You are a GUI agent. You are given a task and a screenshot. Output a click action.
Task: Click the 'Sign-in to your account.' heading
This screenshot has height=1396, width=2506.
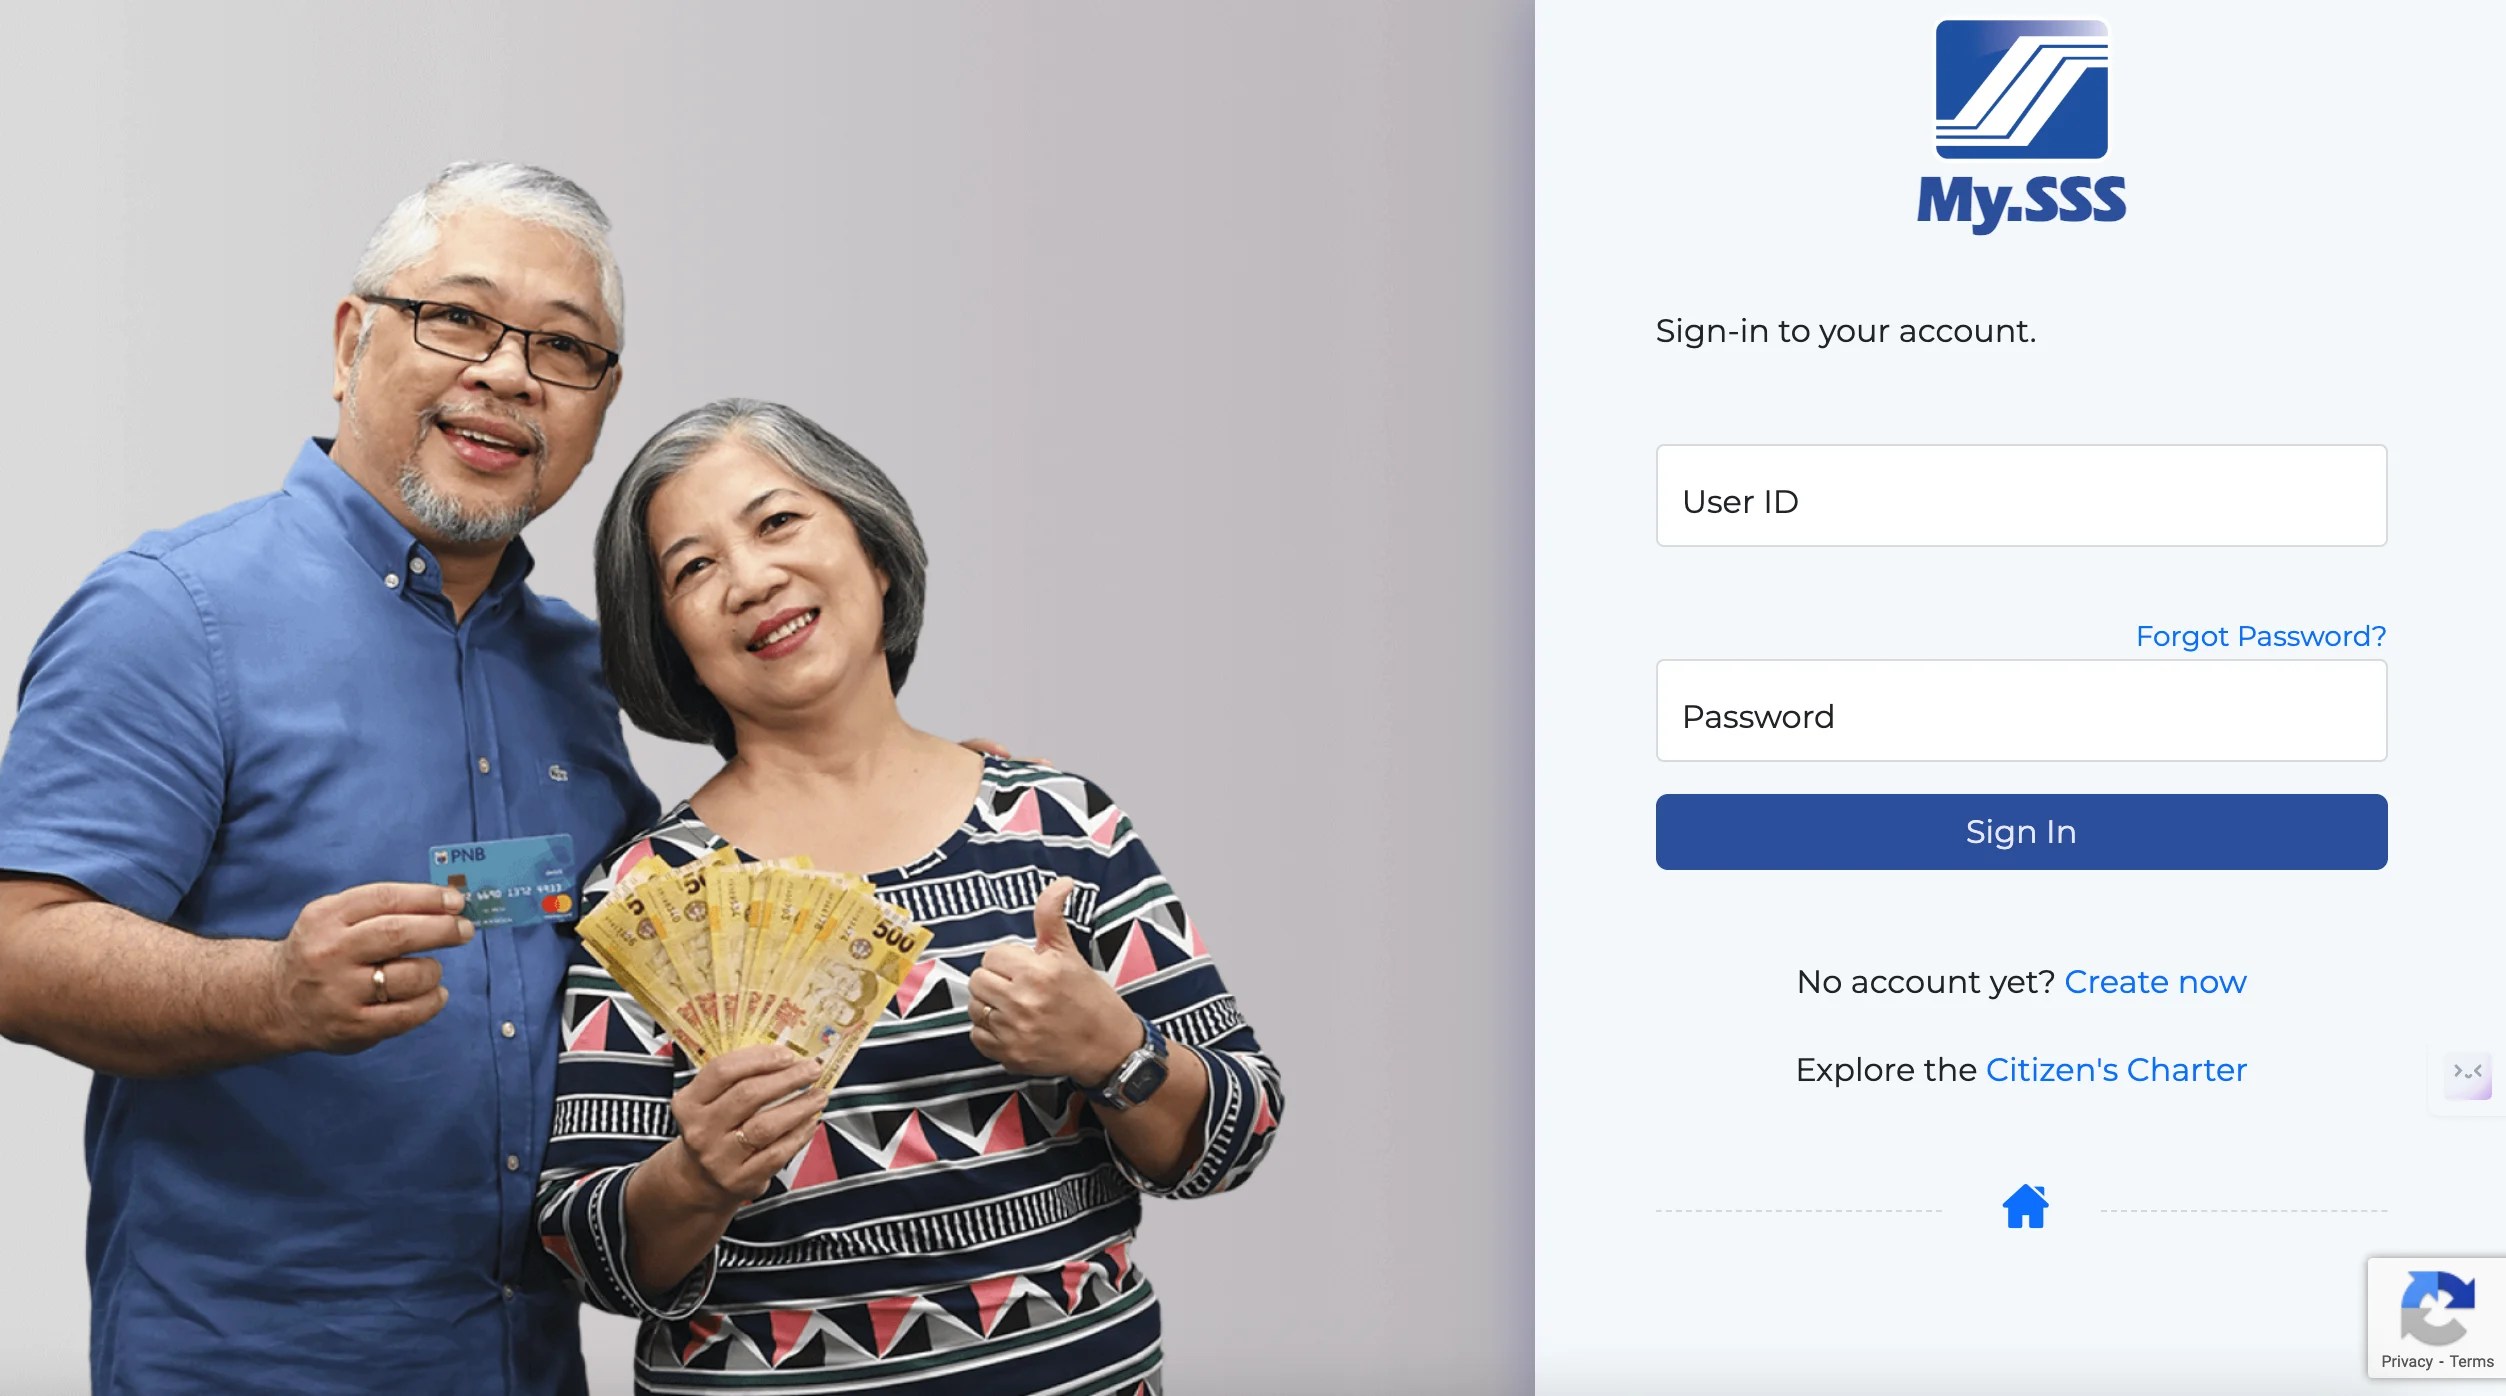pos(1845,331)
